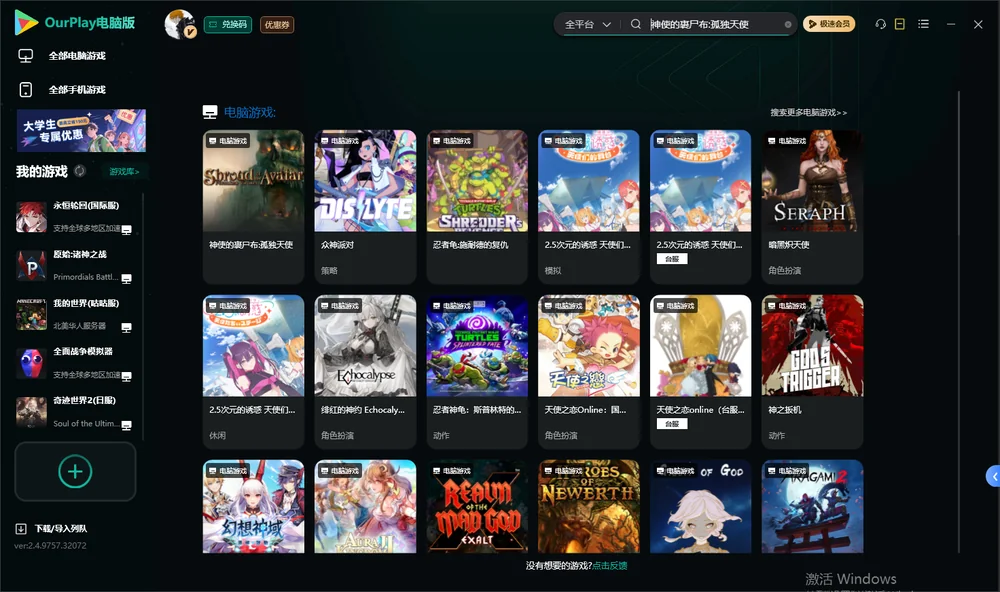The image size is (1000, 592).
Task: Click the 下载/导入列队 download icon
Action: click(21, 529)
